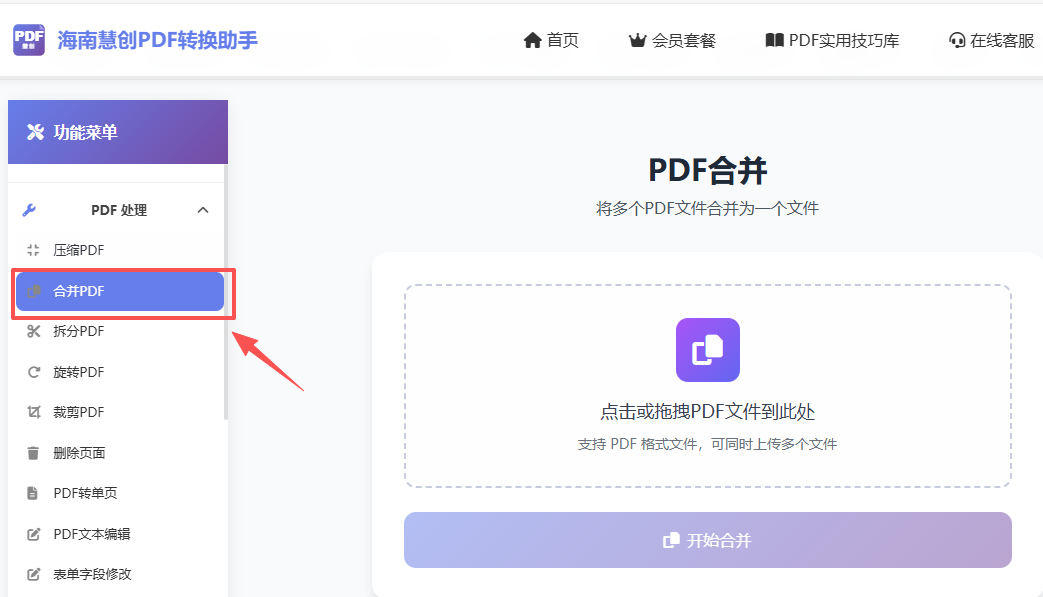Click the 支持 PDF 格式文件 hint text
1043x597 pixels.
coord(708,444)
